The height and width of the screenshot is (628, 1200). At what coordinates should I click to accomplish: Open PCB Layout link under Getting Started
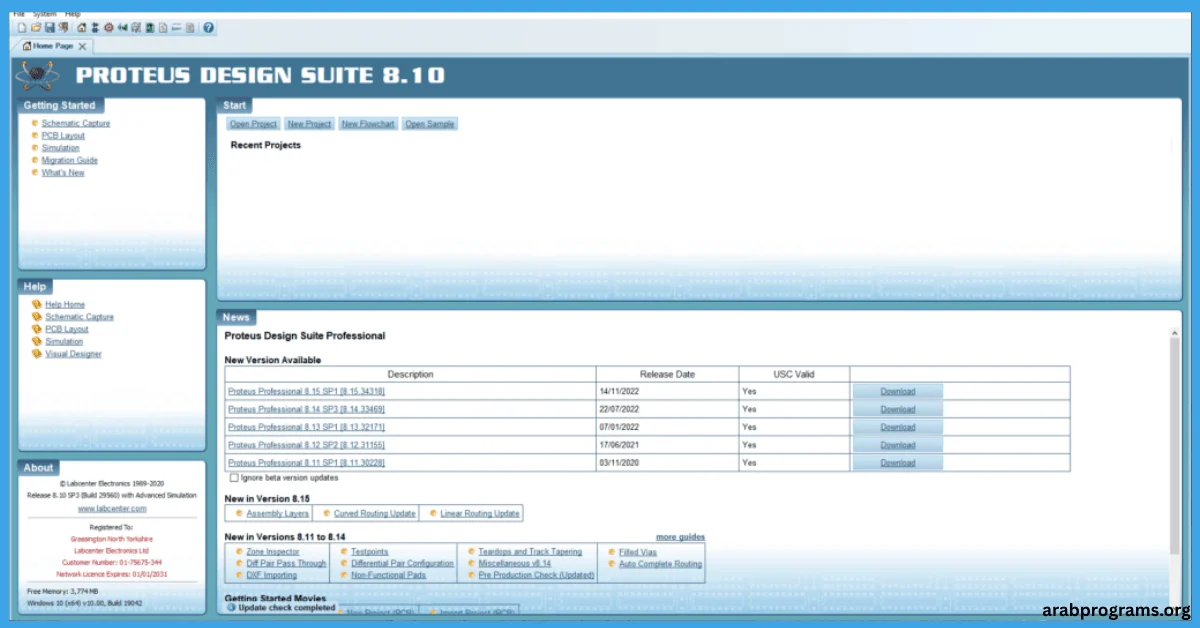pos(63,135)
